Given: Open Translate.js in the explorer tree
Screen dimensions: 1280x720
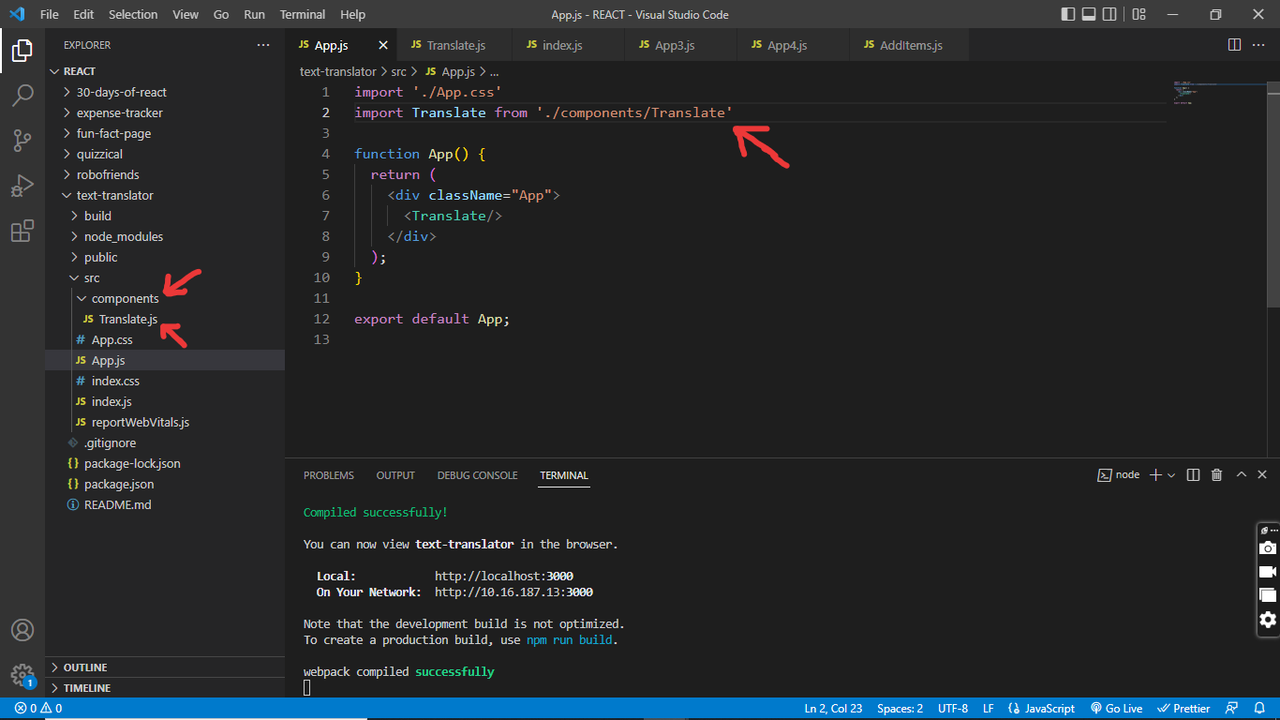Looking at the screenshot, I should [x=165, y=319].
